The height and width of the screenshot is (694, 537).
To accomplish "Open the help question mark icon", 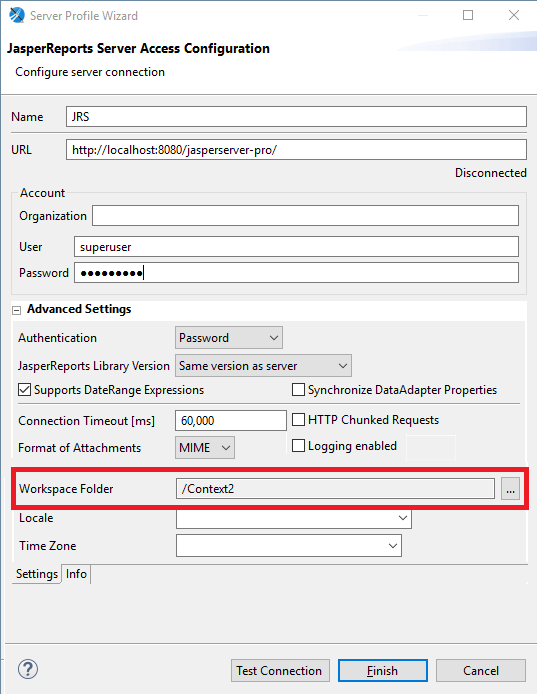I will point(28,669).
